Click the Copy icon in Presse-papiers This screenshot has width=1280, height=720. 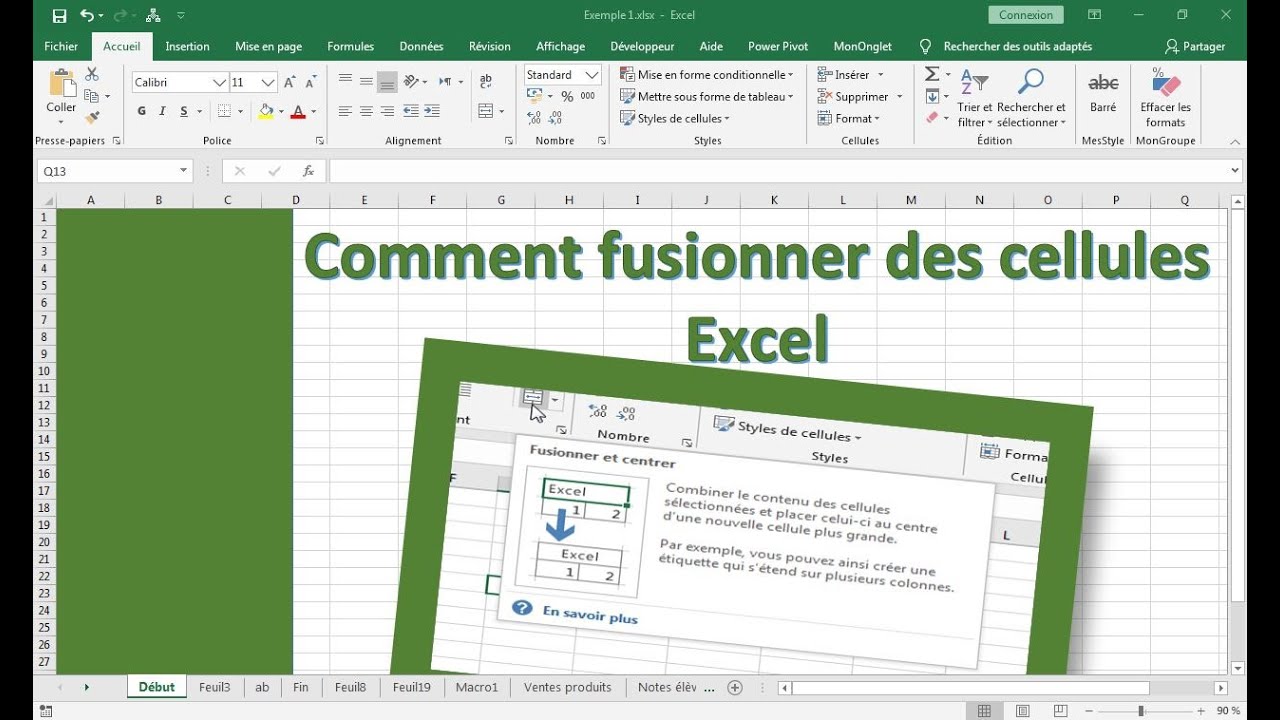[x=92, y=96]
